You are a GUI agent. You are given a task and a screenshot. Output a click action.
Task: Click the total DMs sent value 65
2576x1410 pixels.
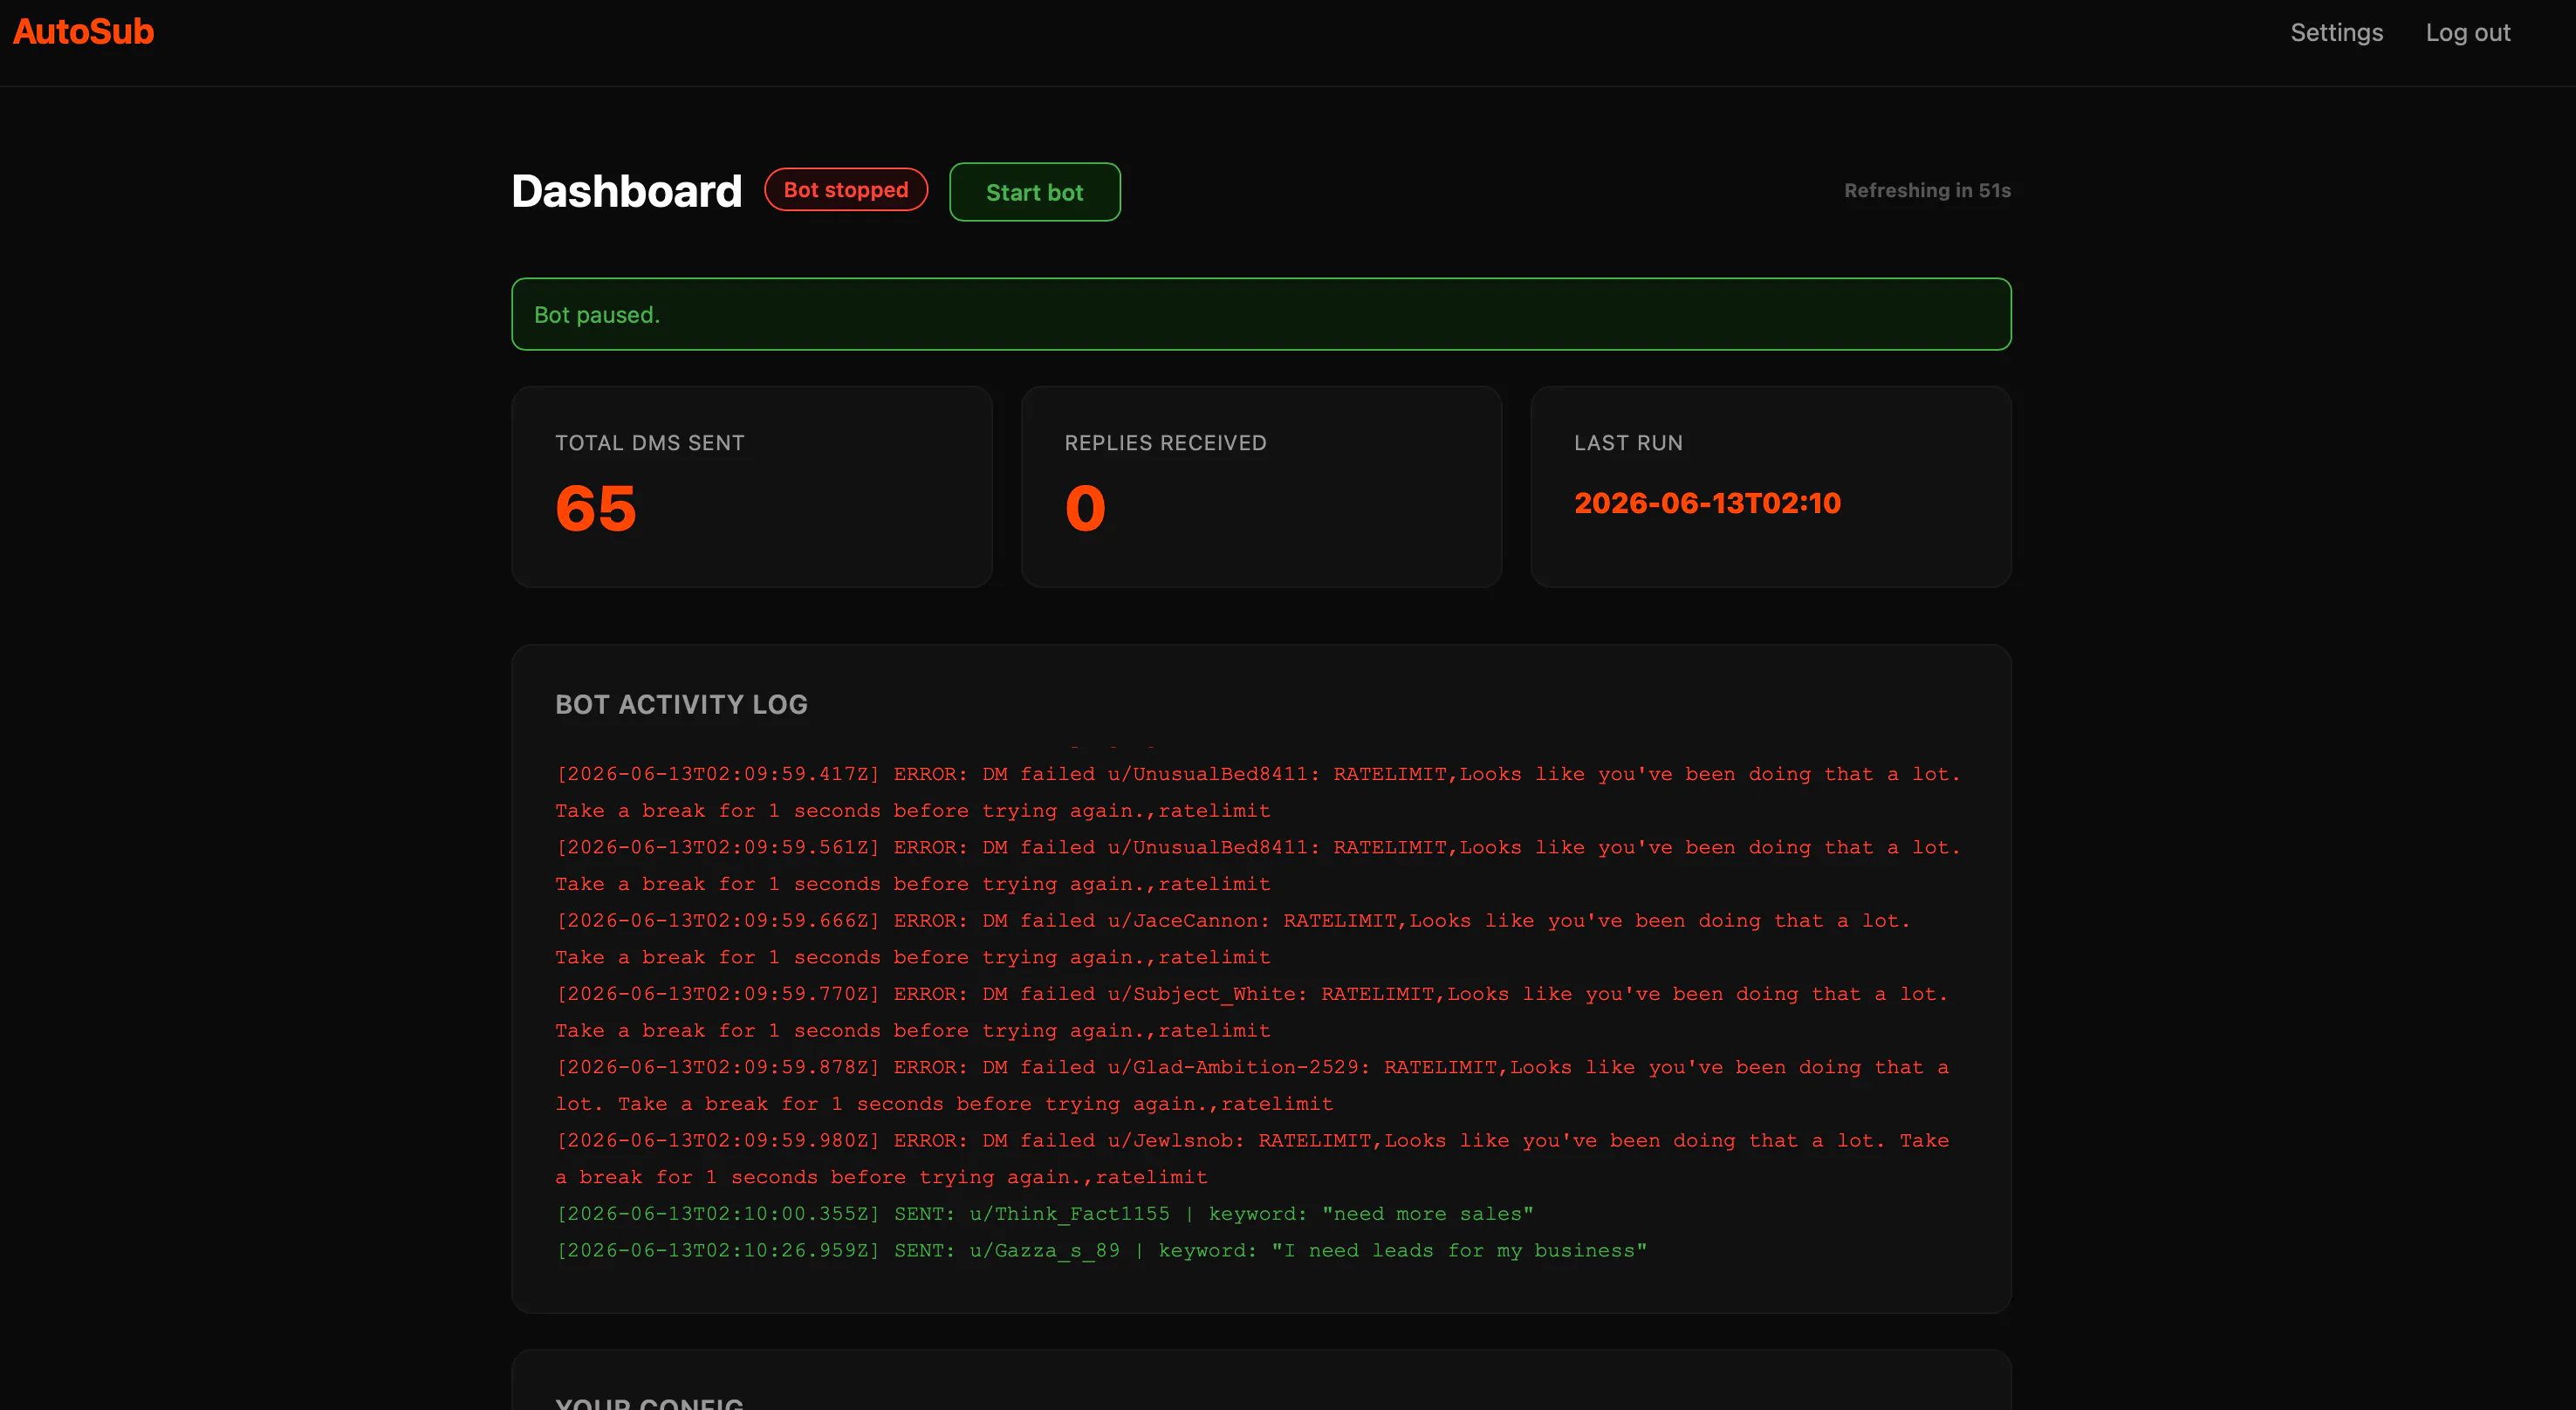(595, 508)
